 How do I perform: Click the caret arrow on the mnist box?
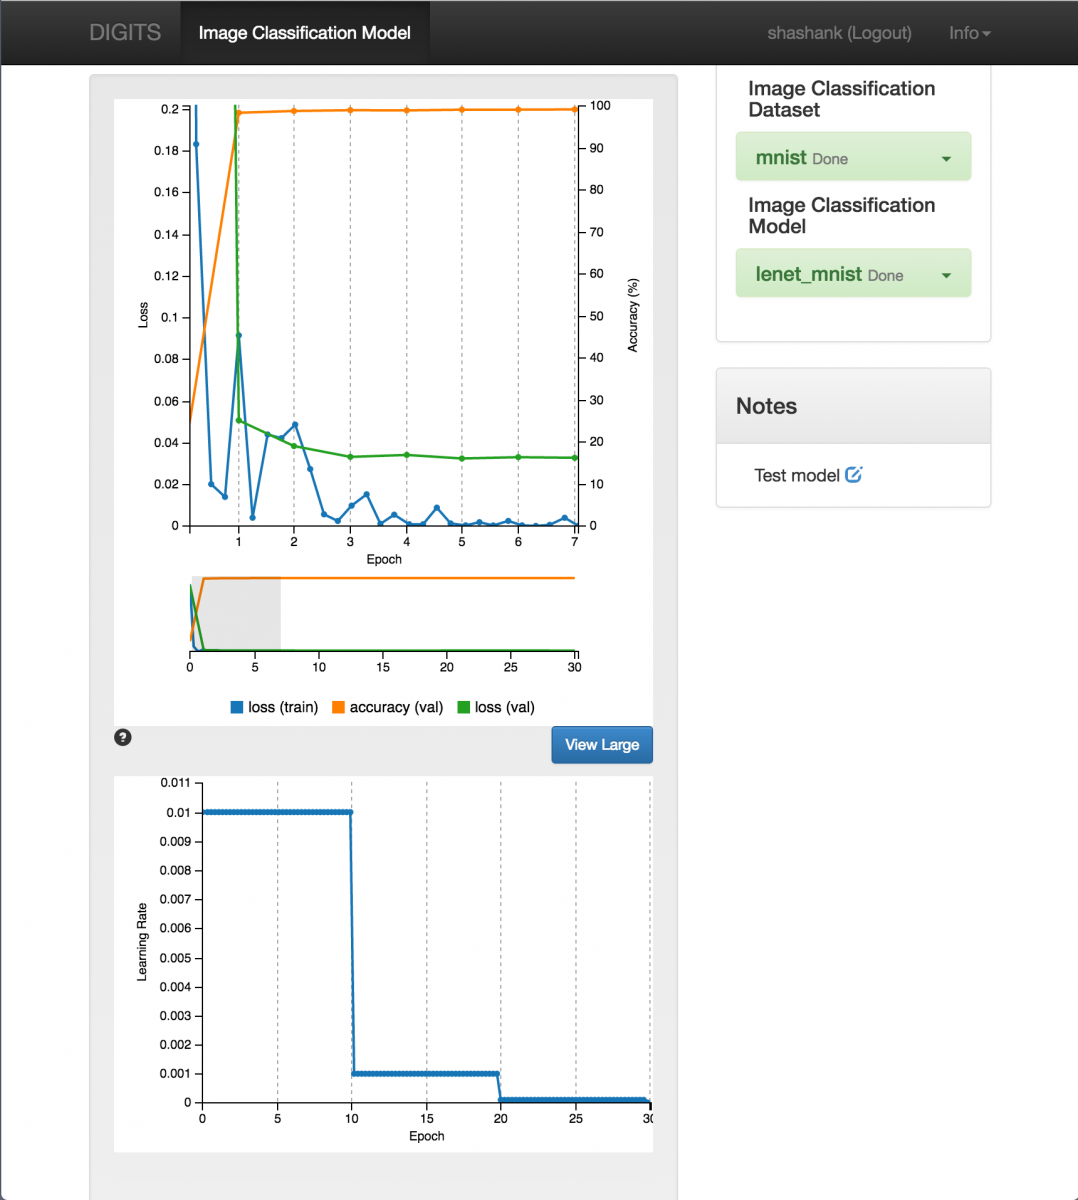click(x=946, y=159)
